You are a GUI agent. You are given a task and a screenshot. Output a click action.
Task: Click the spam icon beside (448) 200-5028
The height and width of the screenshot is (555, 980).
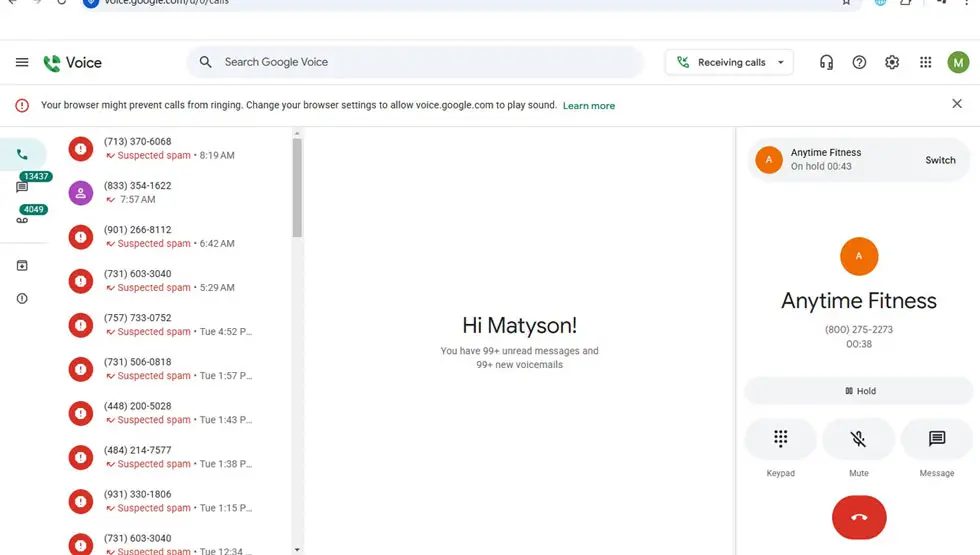(x=81, y=413)
